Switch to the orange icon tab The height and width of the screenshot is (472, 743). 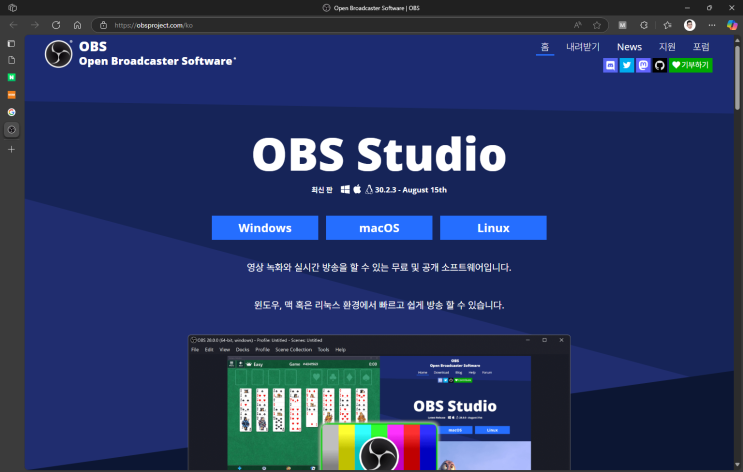coord(11,95)
